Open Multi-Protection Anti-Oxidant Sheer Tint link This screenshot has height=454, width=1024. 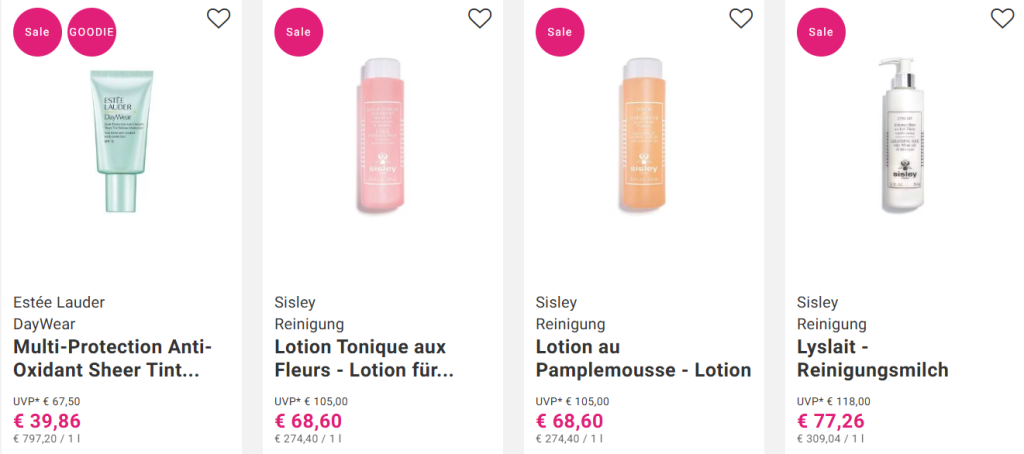(x=113, y=358)
